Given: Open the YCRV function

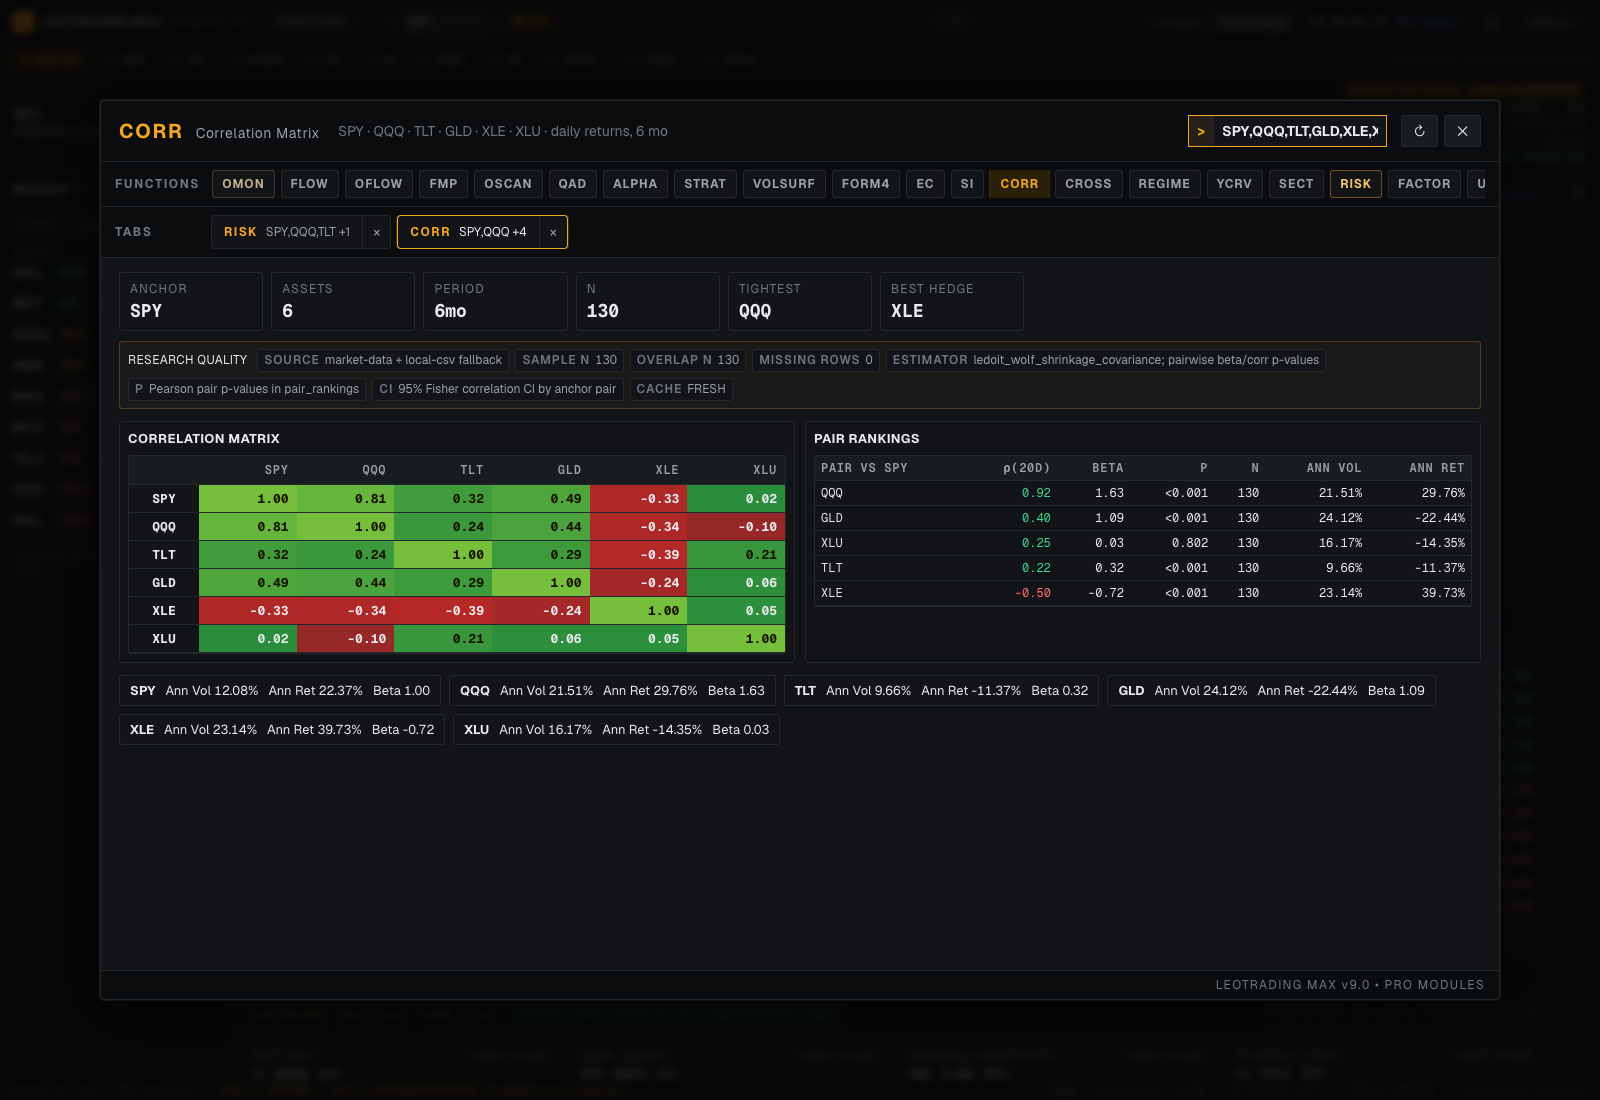Looking at the screenshot, I should (x=1234, y=184).
